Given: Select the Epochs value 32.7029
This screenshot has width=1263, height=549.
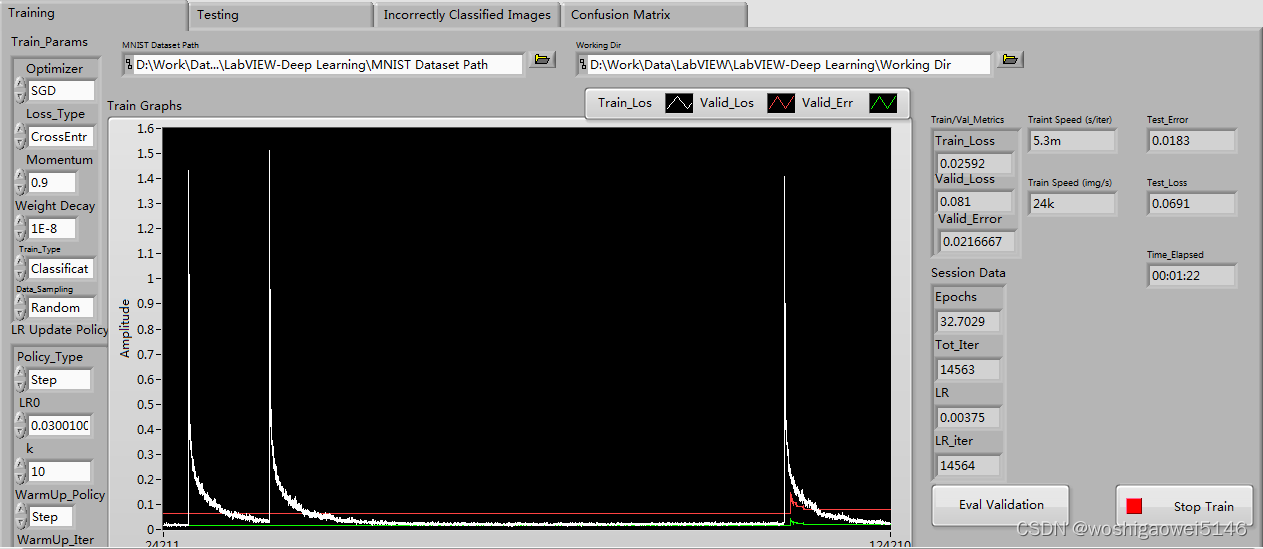Looking at the screenshot, I should point(967,321).
